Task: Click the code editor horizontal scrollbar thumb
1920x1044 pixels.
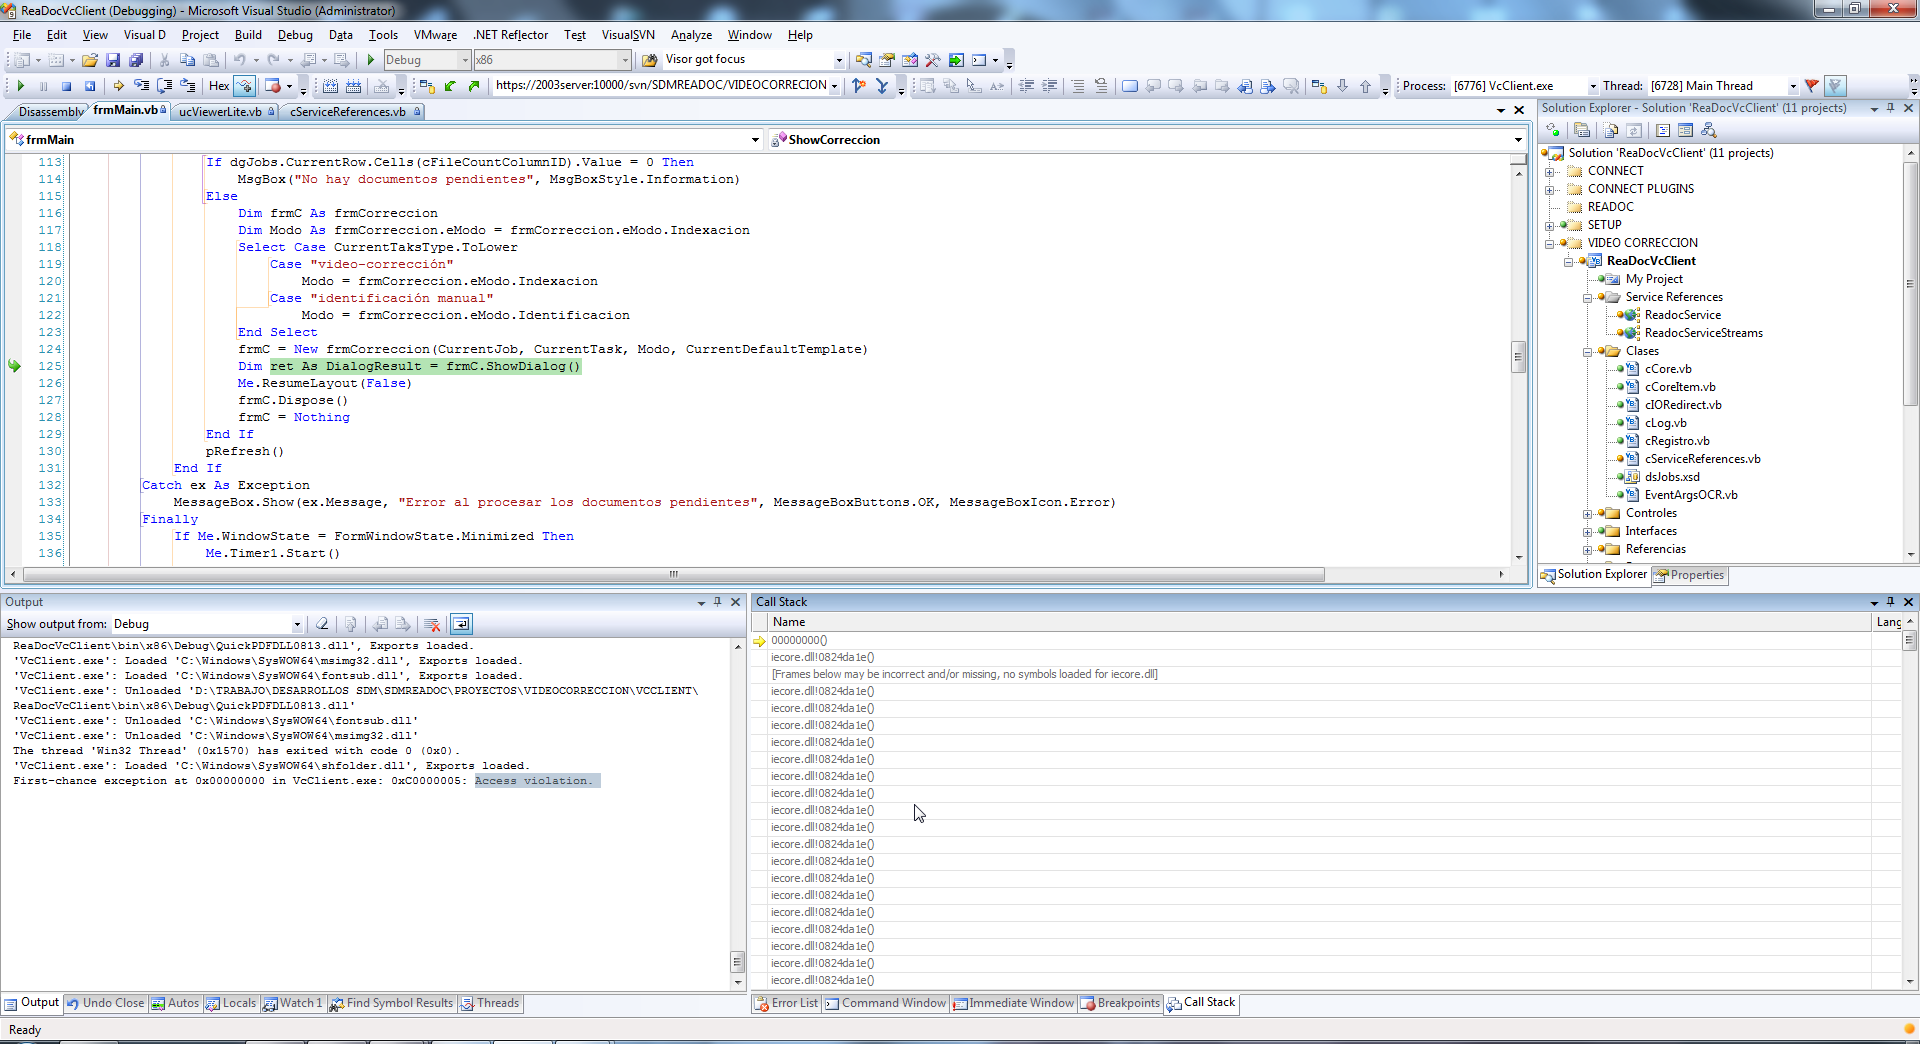Action: click(x=674, y=574)
